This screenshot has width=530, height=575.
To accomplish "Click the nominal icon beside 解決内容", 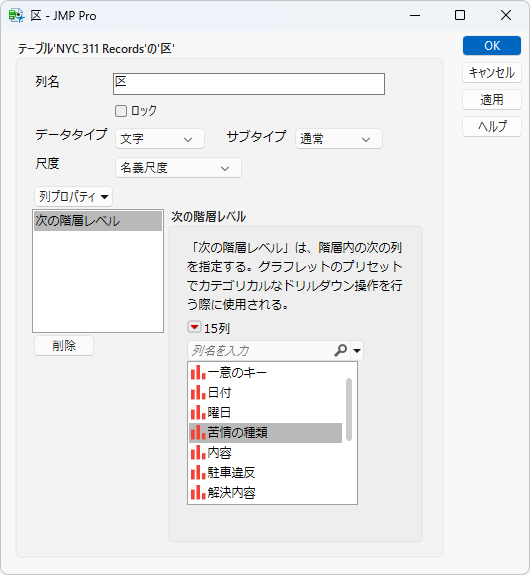I will [x=198, y=493].
